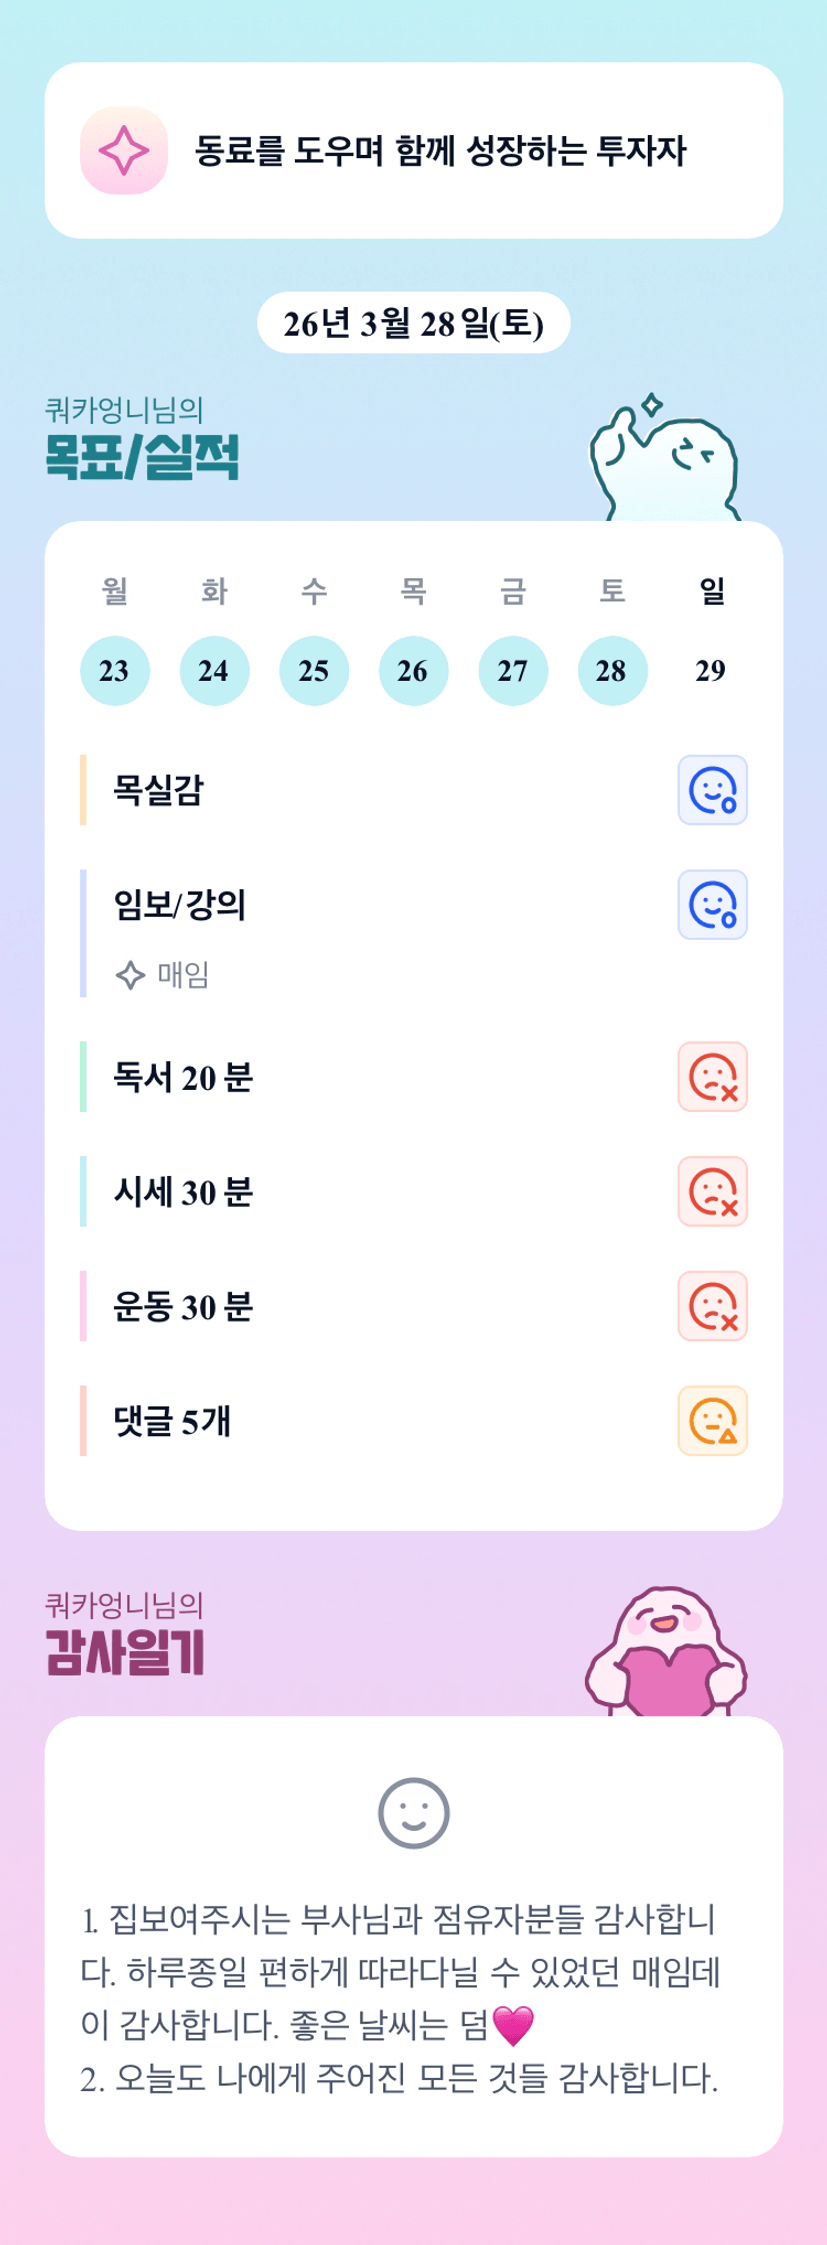Select Monday the 23rd
The height and width of the screenshot is (2245, 827).
point(115,671)
